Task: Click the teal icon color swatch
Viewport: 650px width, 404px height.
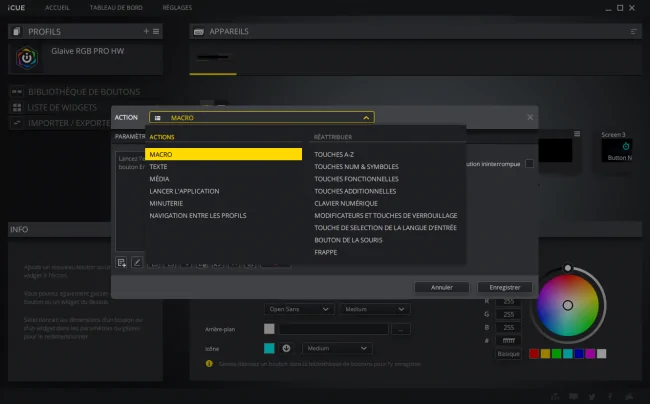Action: (x=269, y=348)
